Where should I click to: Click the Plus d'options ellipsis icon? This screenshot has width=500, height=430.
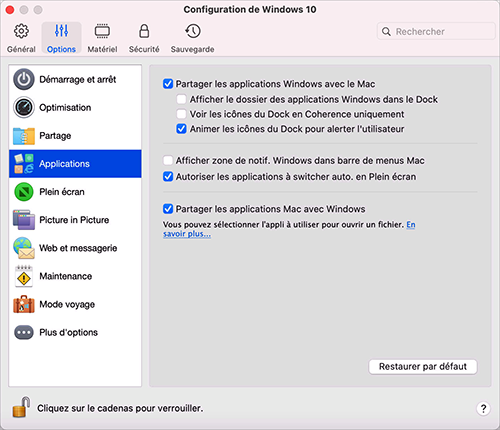[x=24, y=332]
